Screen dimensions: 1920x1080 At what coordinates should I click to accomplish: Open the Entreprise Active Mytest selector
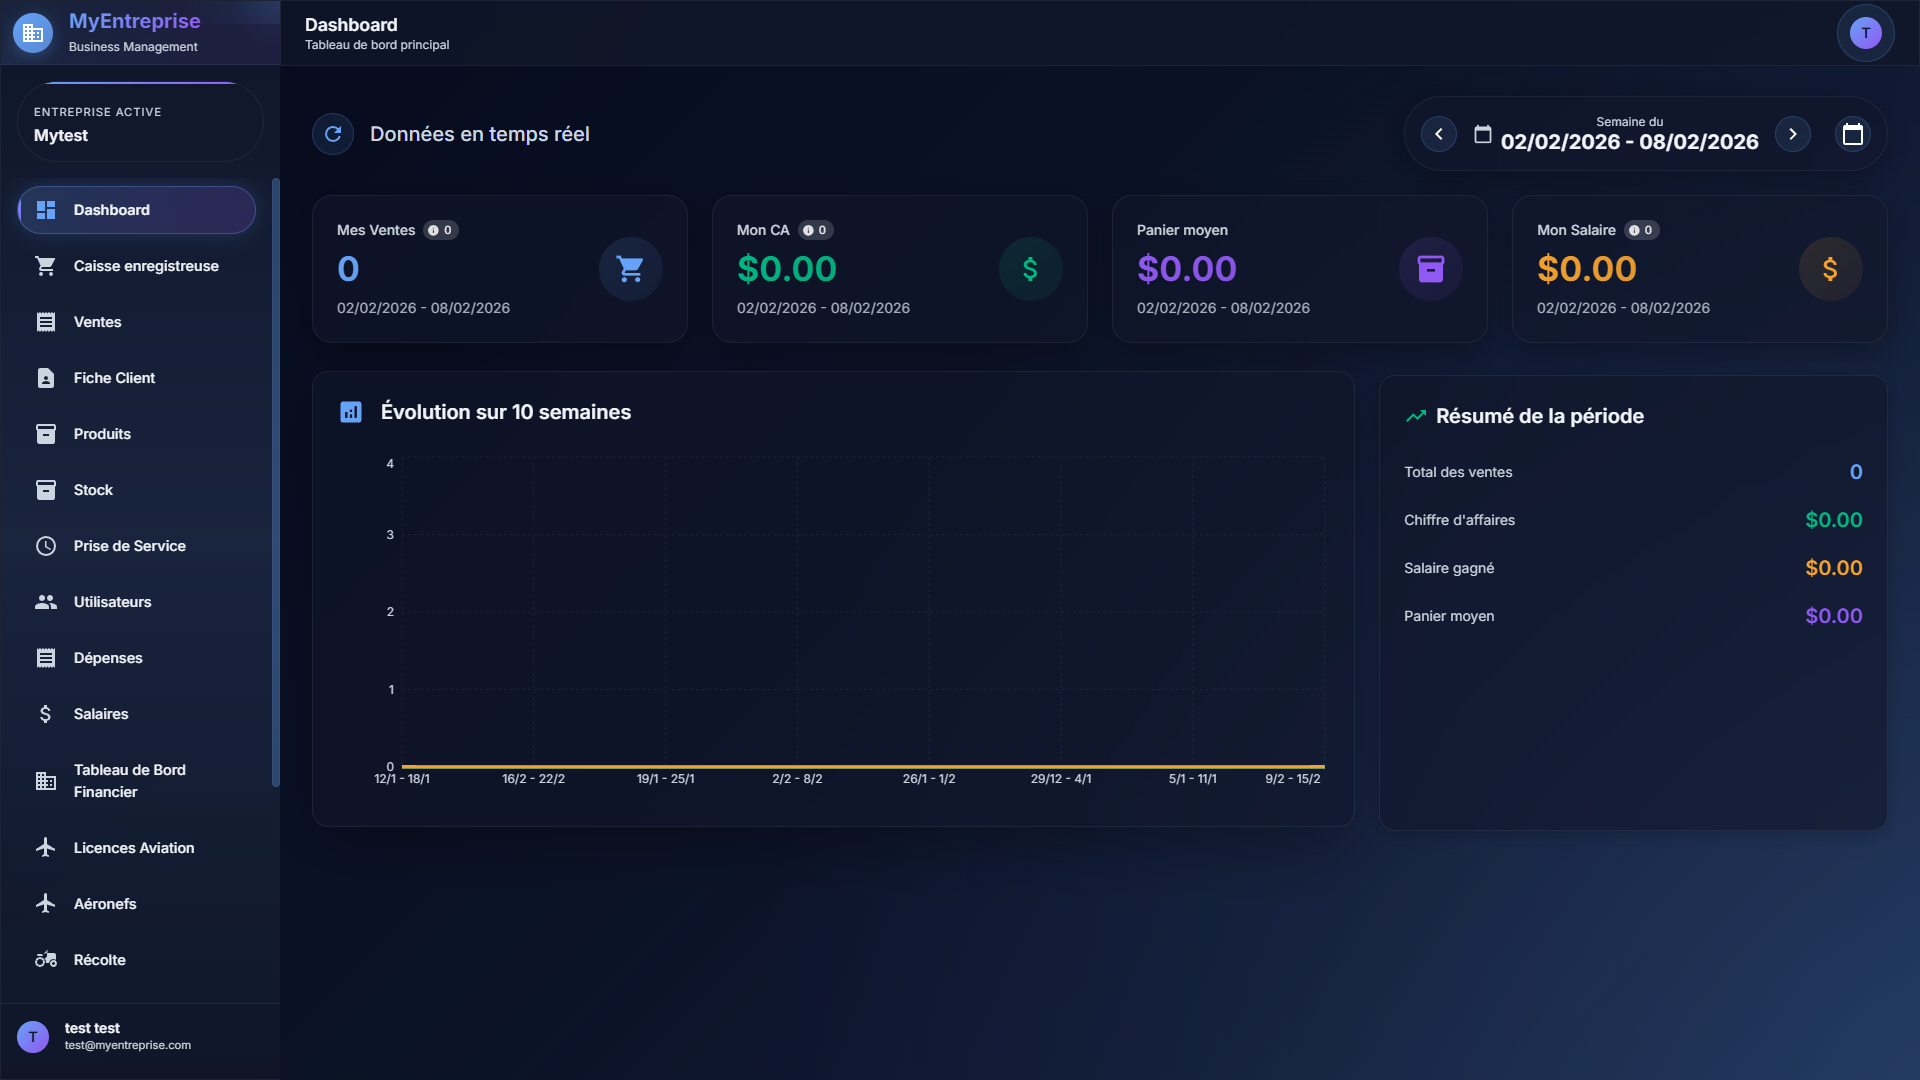tap(140, 124)
